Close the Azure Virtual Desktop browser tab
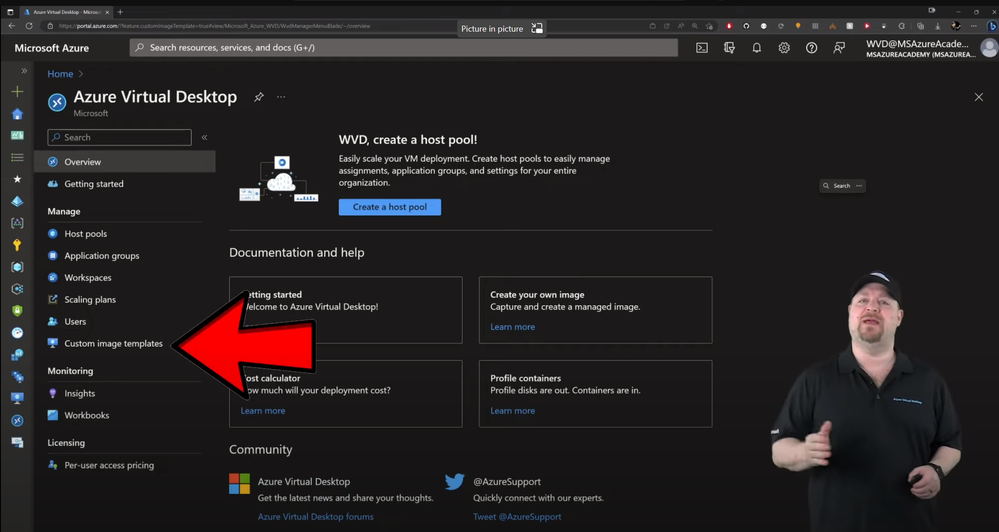Image resolution: width=999 pixels, height=532 pixels. pyautogui.click(x=106, y=12)
